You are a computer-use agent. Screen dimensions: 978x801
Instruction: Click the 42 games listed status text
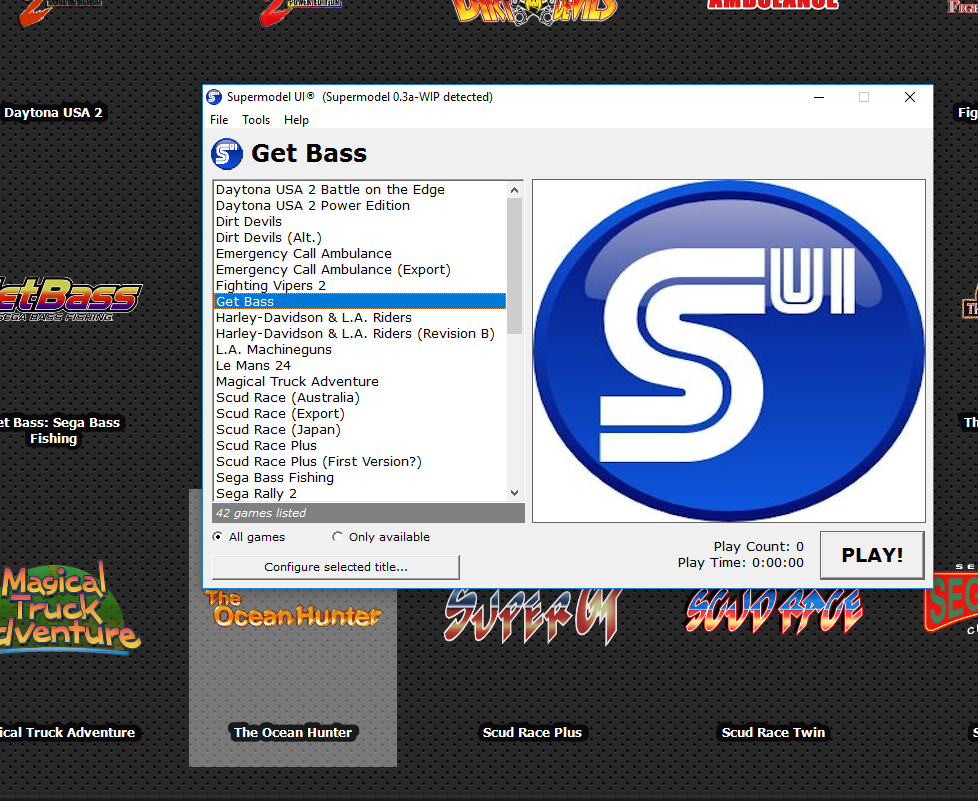(x=261, y=513)
